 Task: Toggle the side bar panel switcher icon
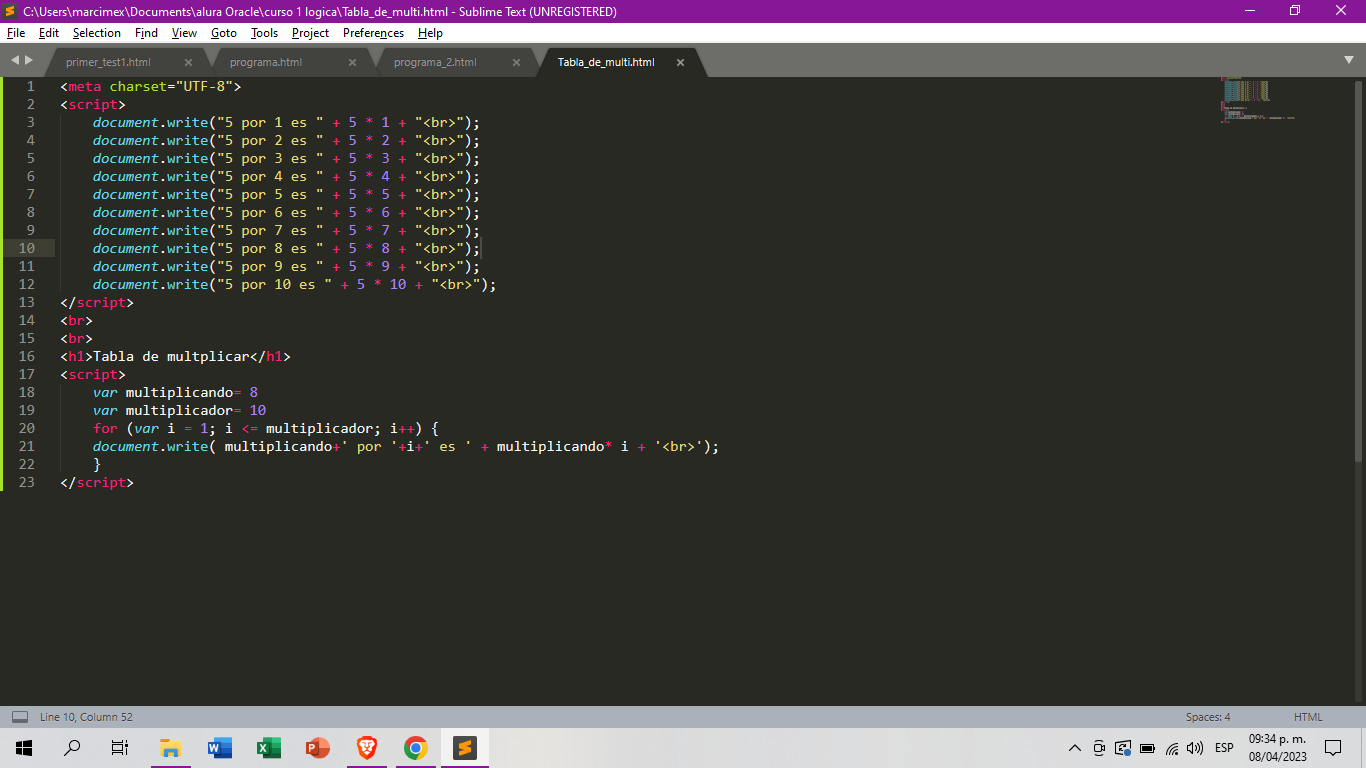click(x=19, y=717)
